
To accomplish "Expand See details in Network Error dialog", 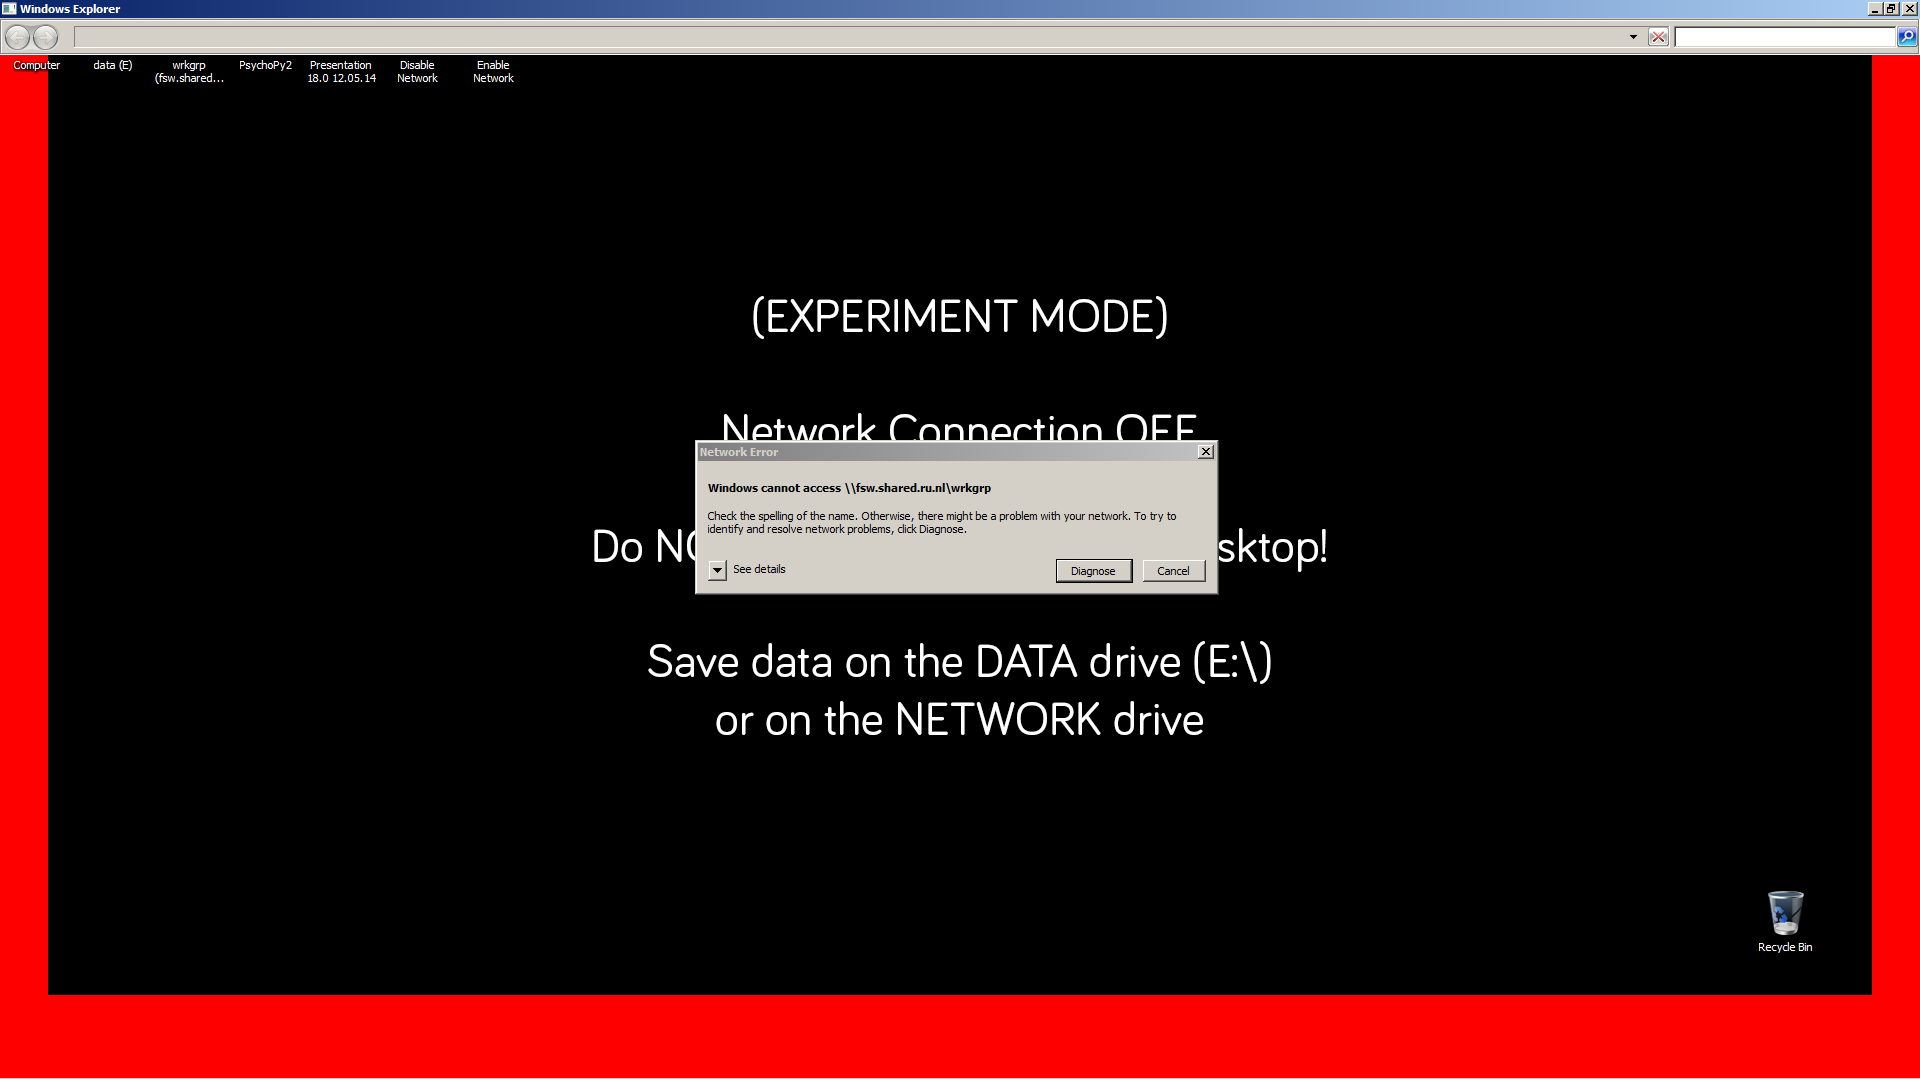I will pyautogui.click(x=717, y=570).
